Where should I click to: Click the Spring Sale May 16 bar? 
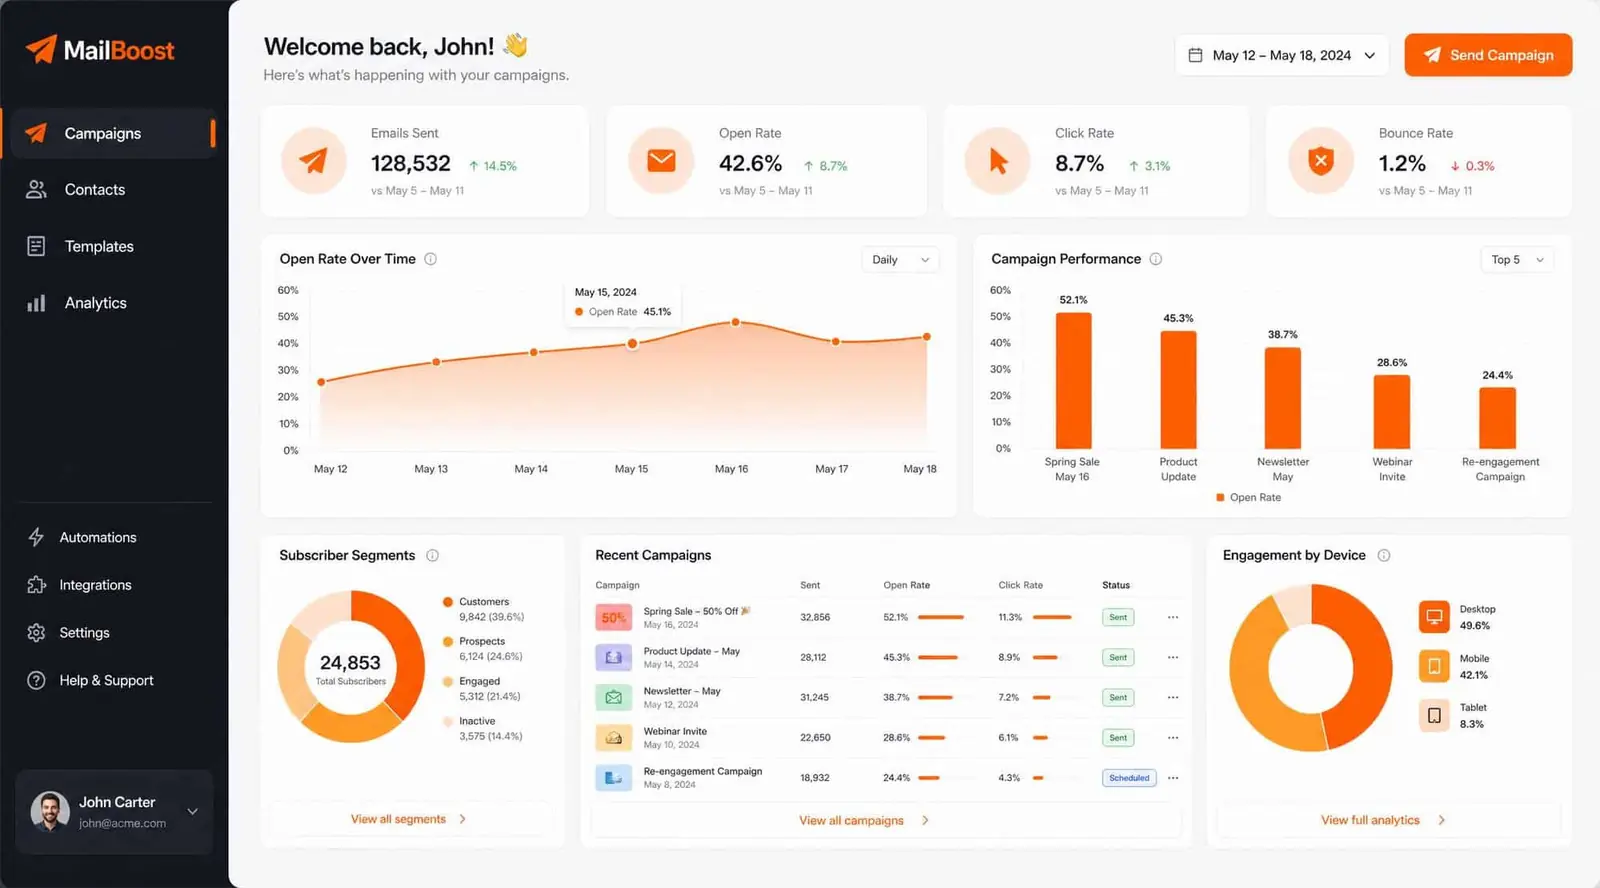[1074, 381]
